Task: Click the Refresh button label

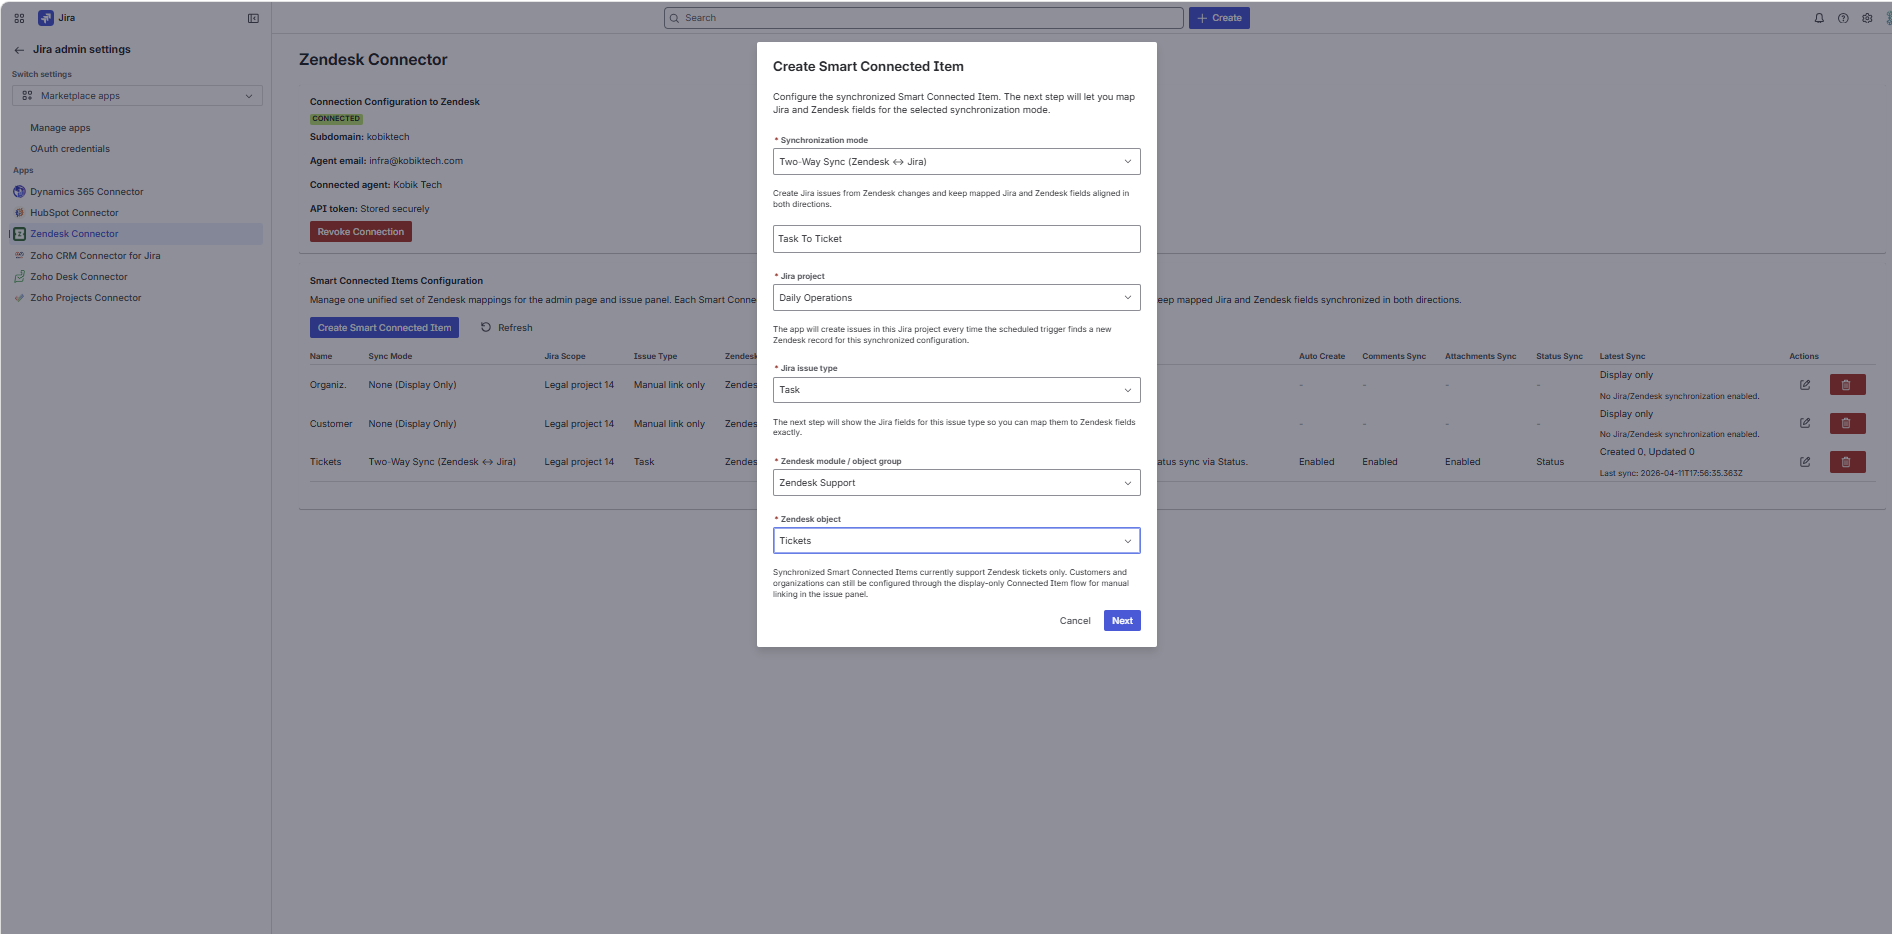Action: click(x=515, y=328)
